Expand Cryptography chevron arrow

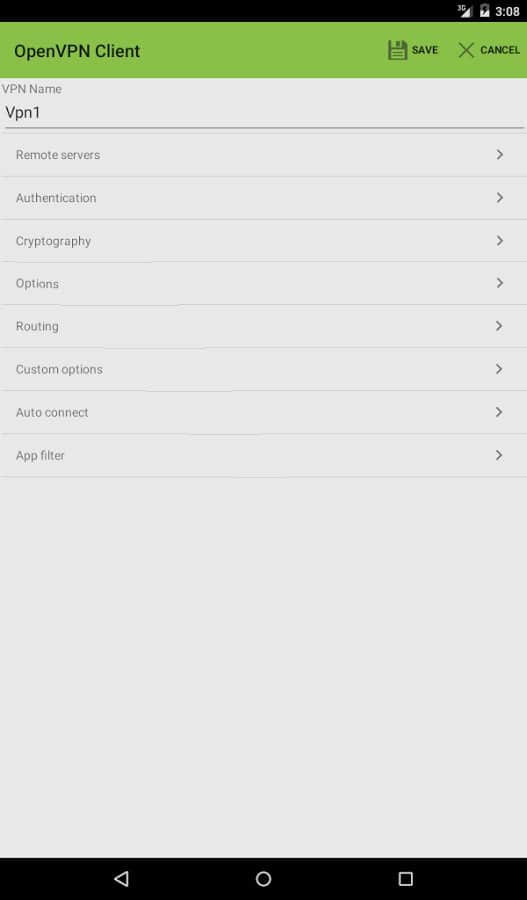[499, 240]
